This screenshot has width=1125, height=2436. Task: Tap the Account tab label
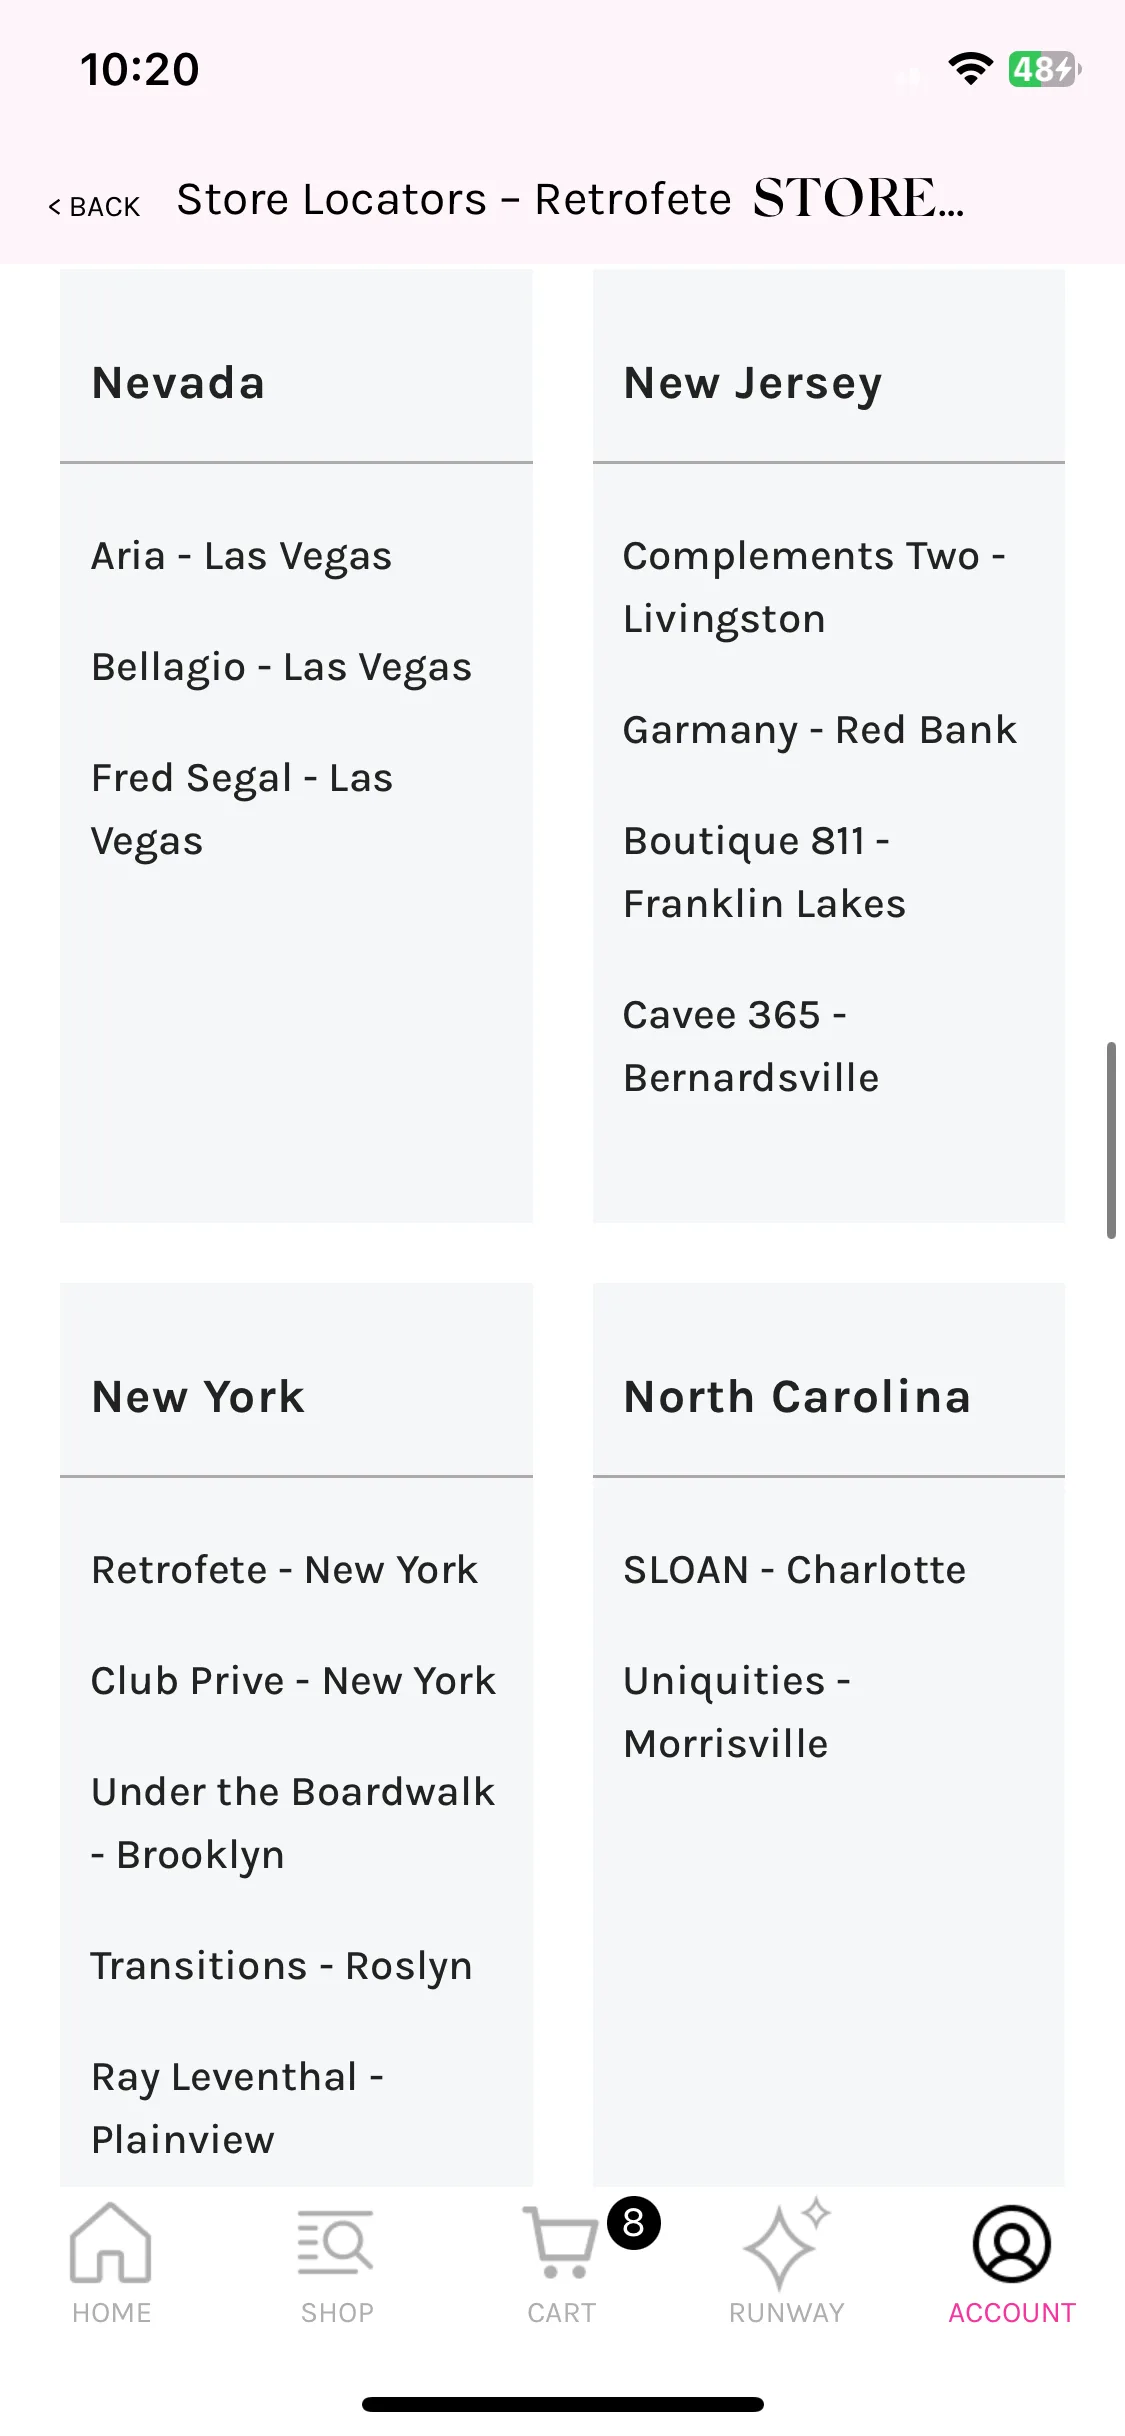[x=1012, y=2313]
